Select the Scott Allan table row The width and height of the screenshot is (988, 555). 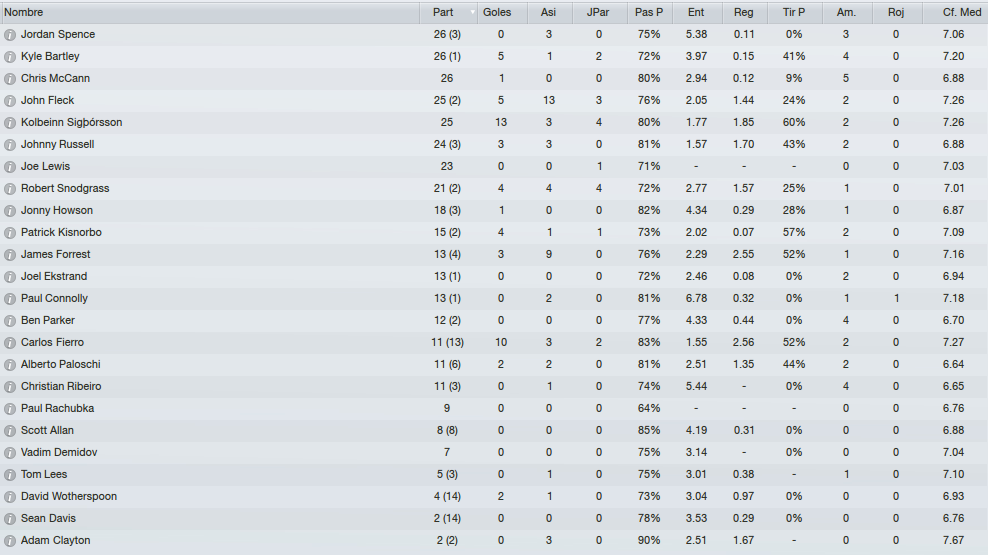[494, 430]
